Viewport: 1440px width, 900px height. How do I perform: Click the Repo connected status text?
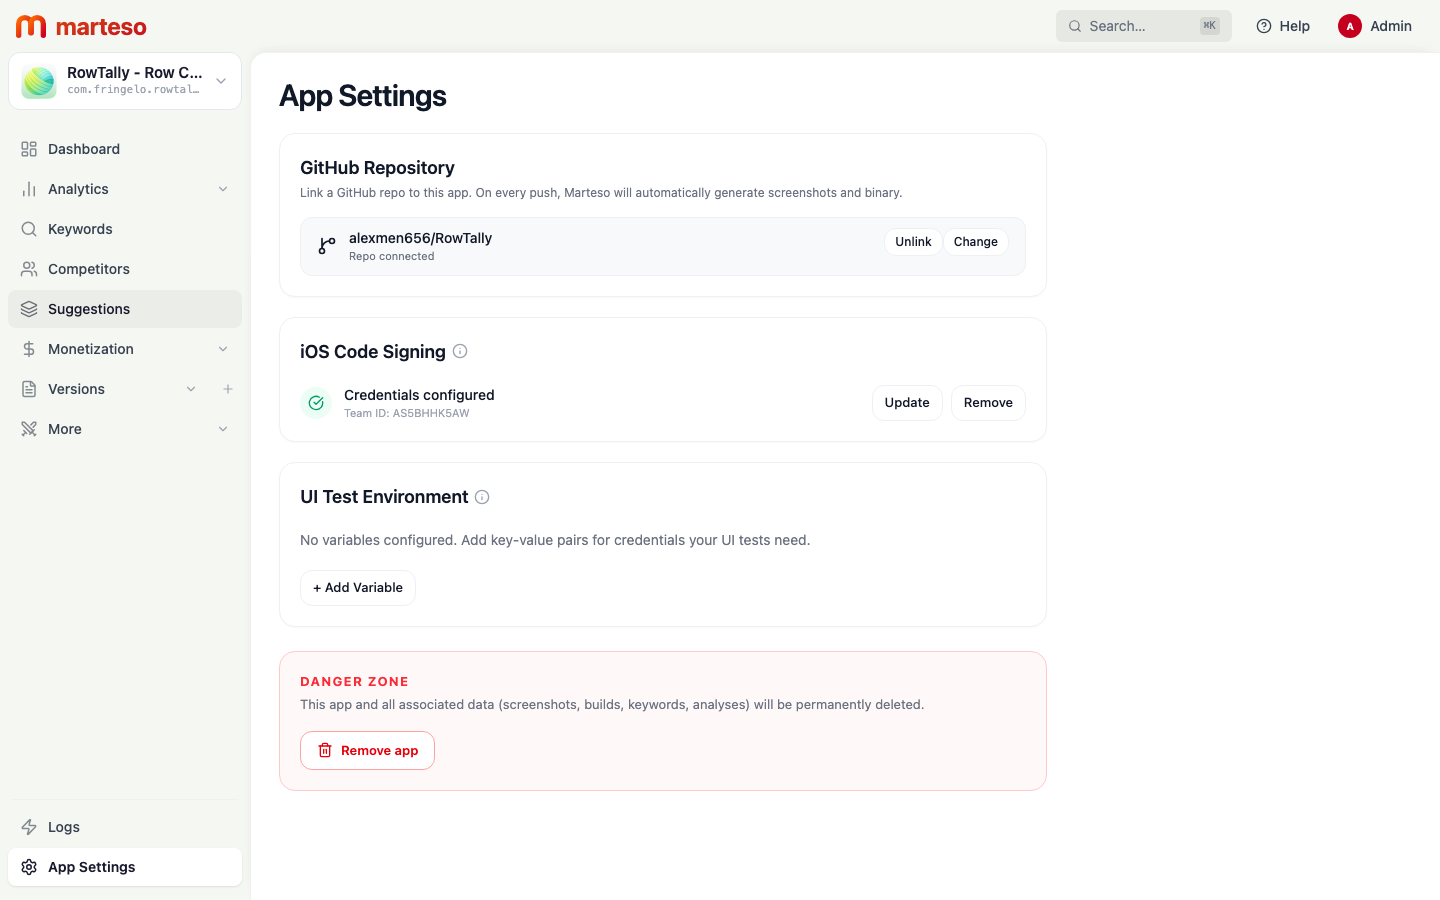pos(392,256)
